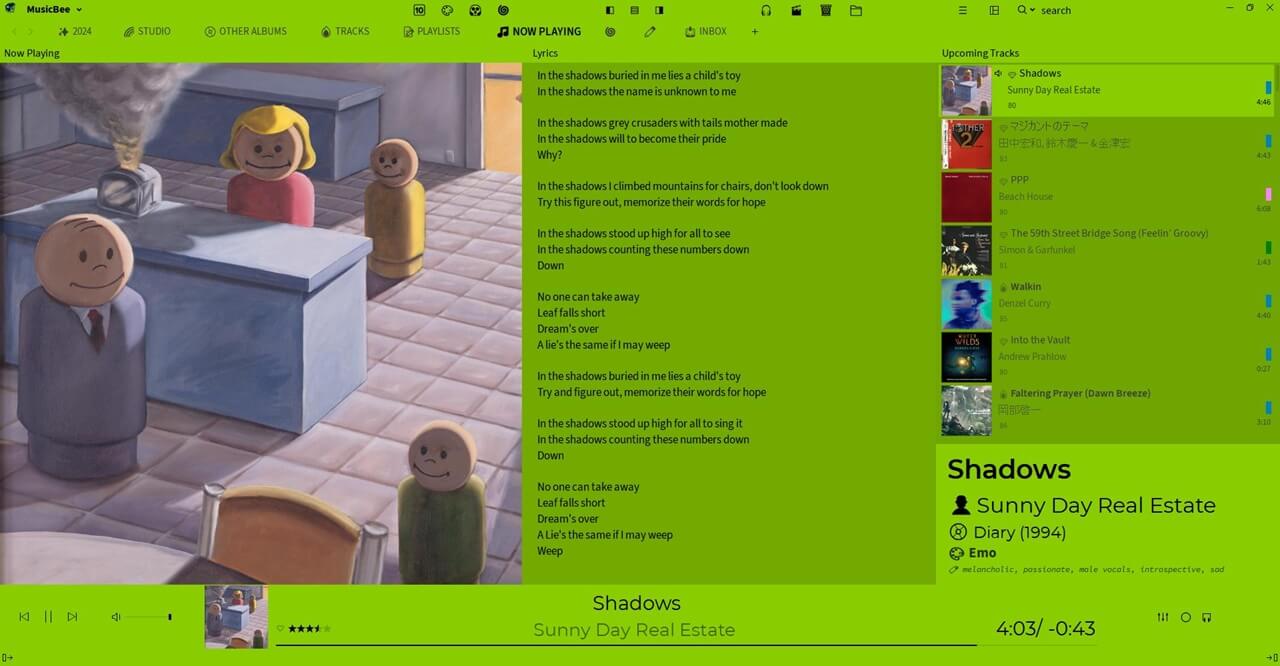Click the green color tag on Simon & Garfunkel row
This screenshot has height=666, width=1280.
coord(1268,247)
